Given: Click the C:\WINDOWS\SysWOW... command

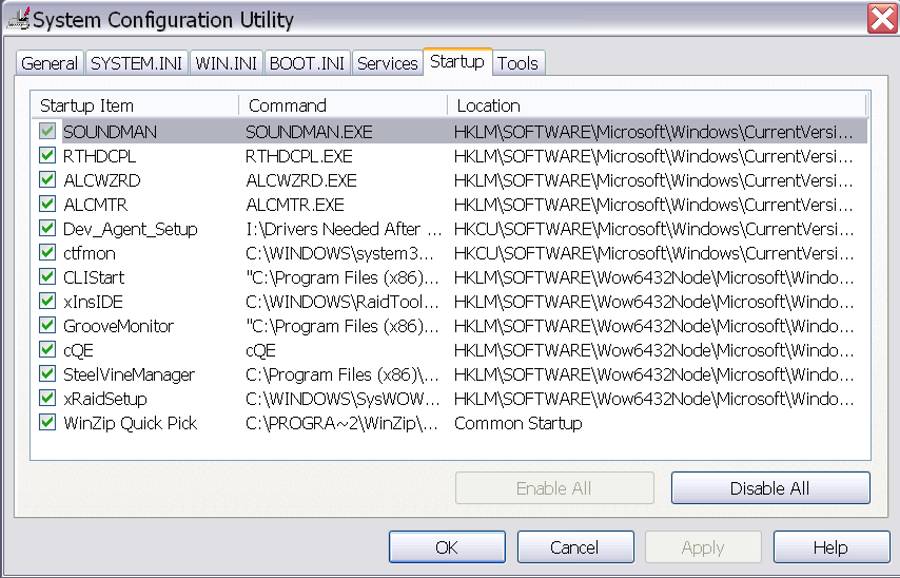Looking at the screenshot, I should (x=342, y=398).
